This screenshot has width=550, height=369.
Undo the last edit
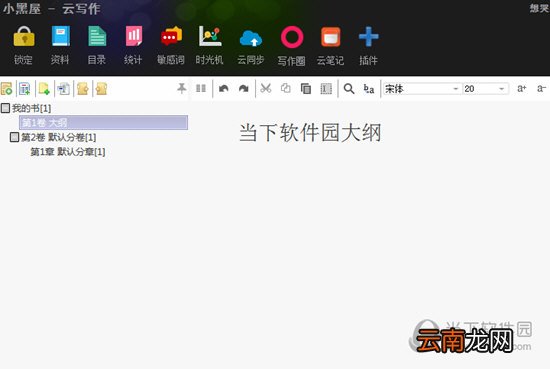click(224, 88)
